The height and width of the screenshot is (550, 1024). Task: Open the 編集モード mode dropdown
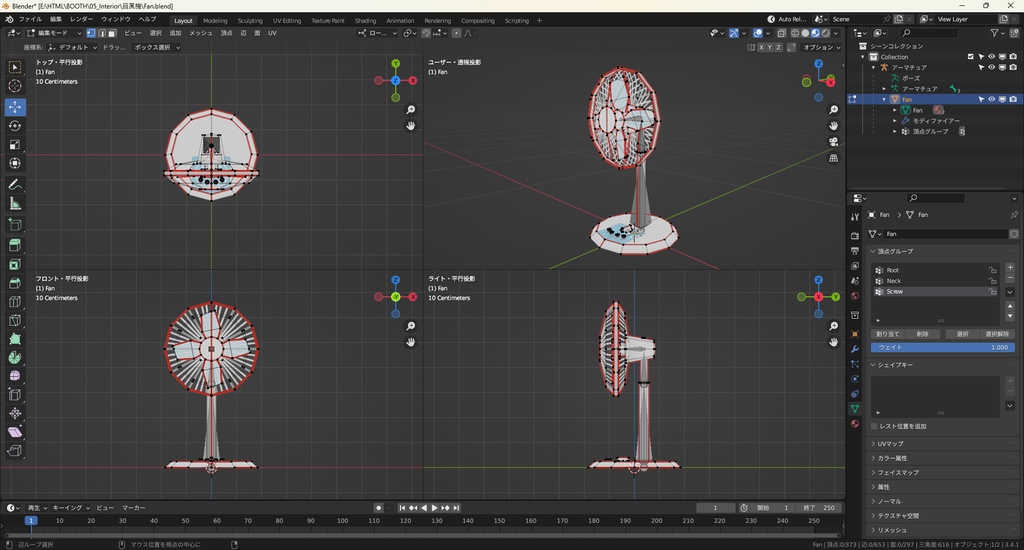tap(53, 33)
